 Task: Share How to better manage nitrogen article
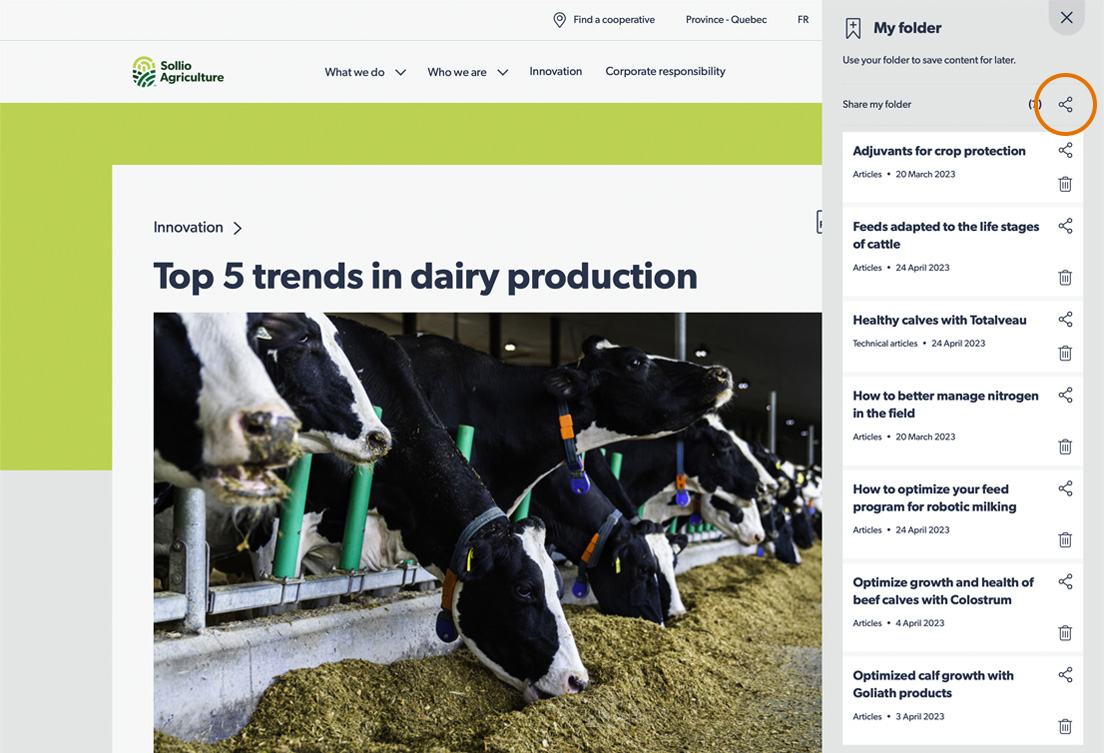tap(1065, 396)
